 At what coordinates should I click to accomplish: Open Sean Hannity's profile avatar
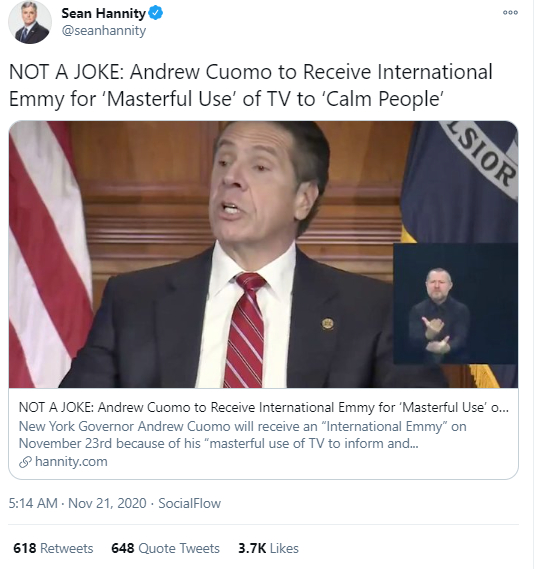tap(30, 22)
